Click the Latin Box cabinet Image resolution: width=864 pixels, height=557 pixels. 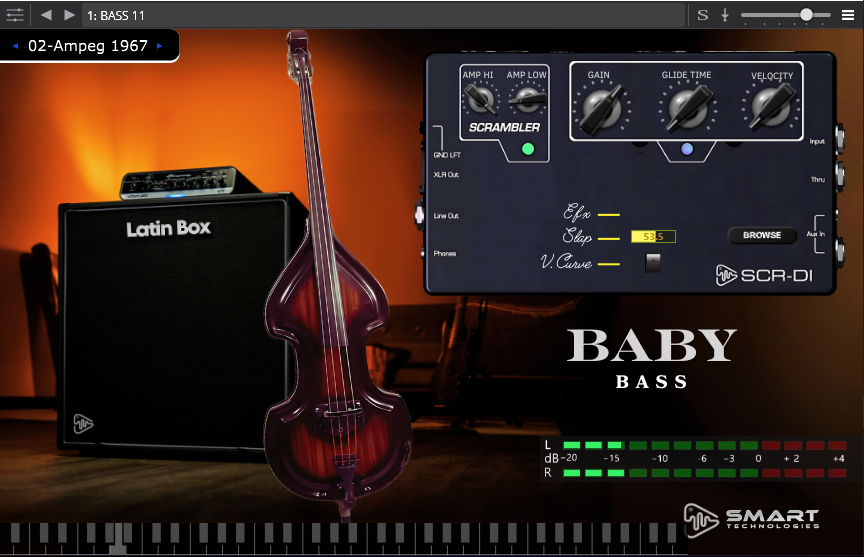tap(176, 325)
